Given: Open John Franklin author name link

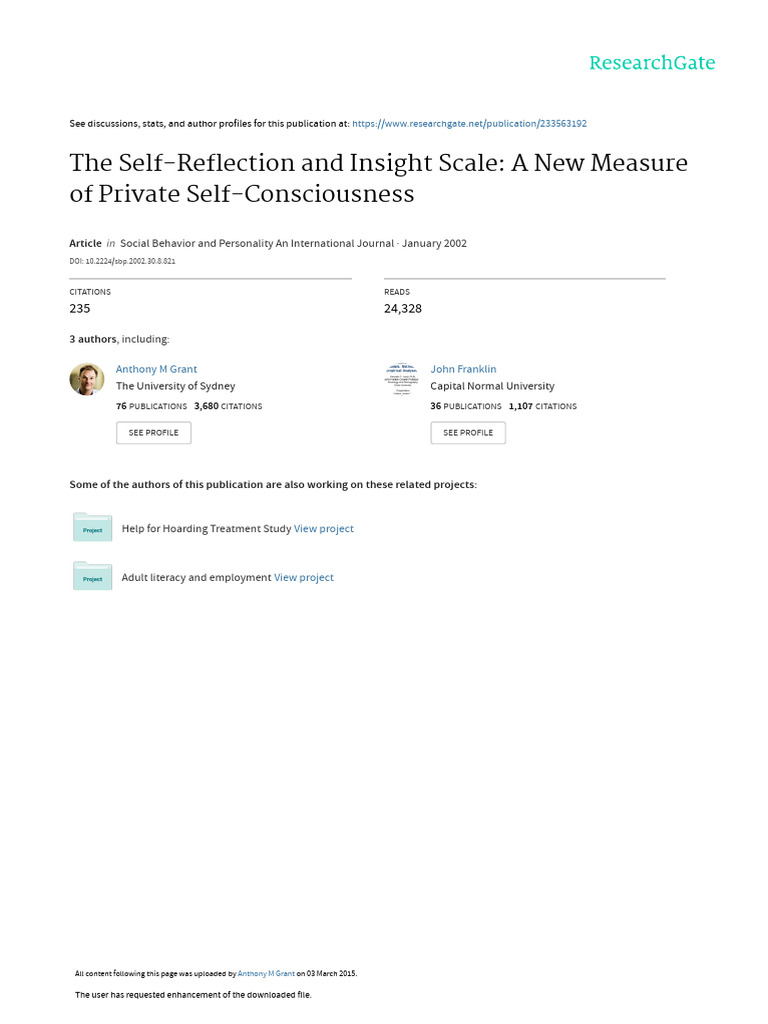Looking at the screenshot, I should pyautogui.click(x=463, y=369).
